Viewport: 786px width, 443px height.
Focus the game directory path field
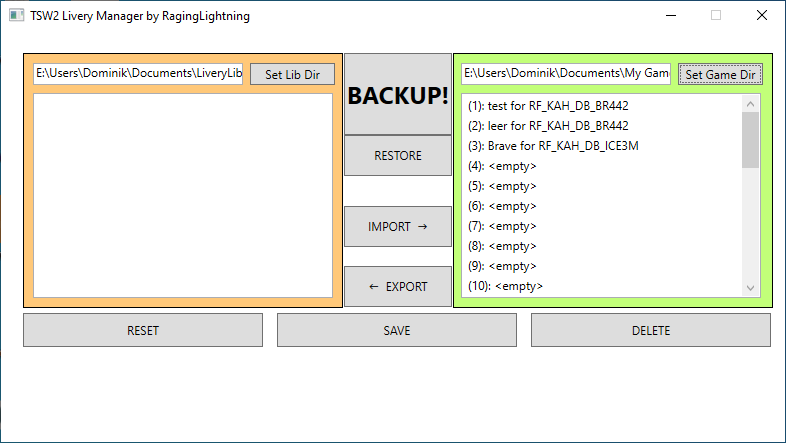click(x=566, y=74)
